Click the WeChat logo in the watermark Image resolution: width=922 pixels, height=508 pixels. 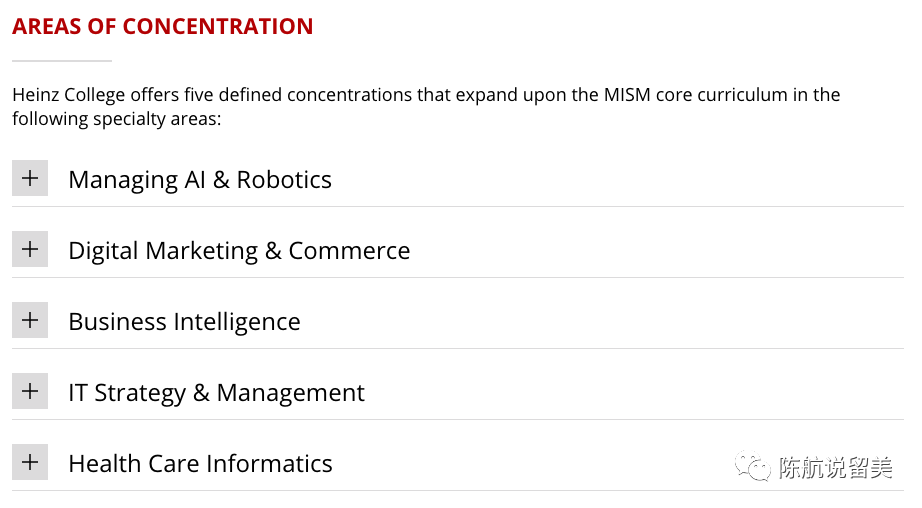tap(753, 467)
